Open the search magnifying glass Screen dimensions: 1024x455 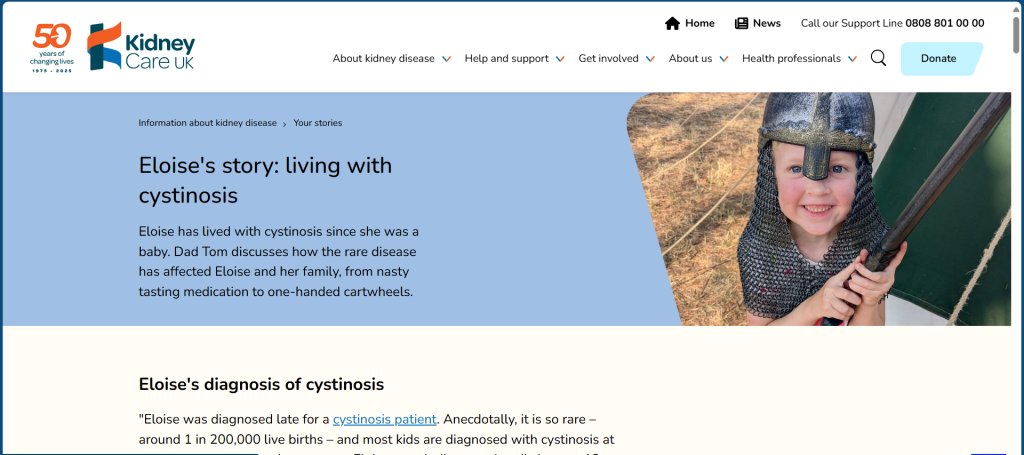(x=878, y=58)
